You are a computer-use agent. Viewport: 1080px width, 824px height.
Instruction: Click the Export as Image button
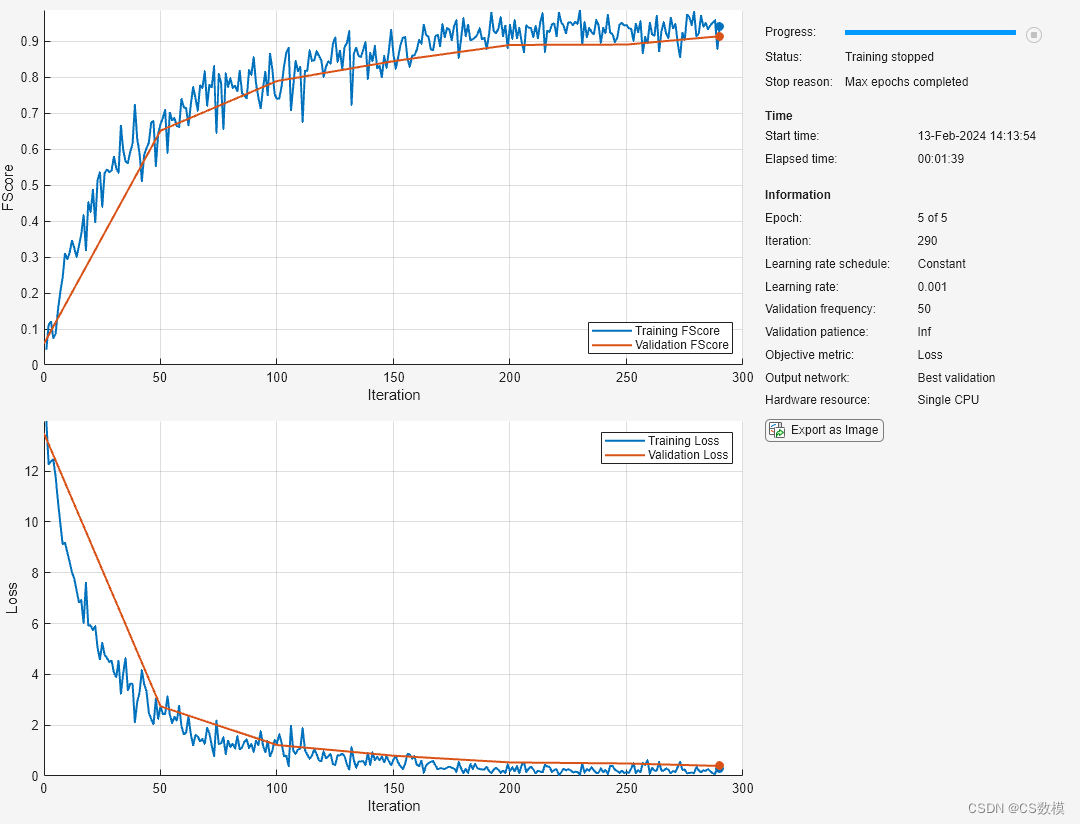(824, 430)
